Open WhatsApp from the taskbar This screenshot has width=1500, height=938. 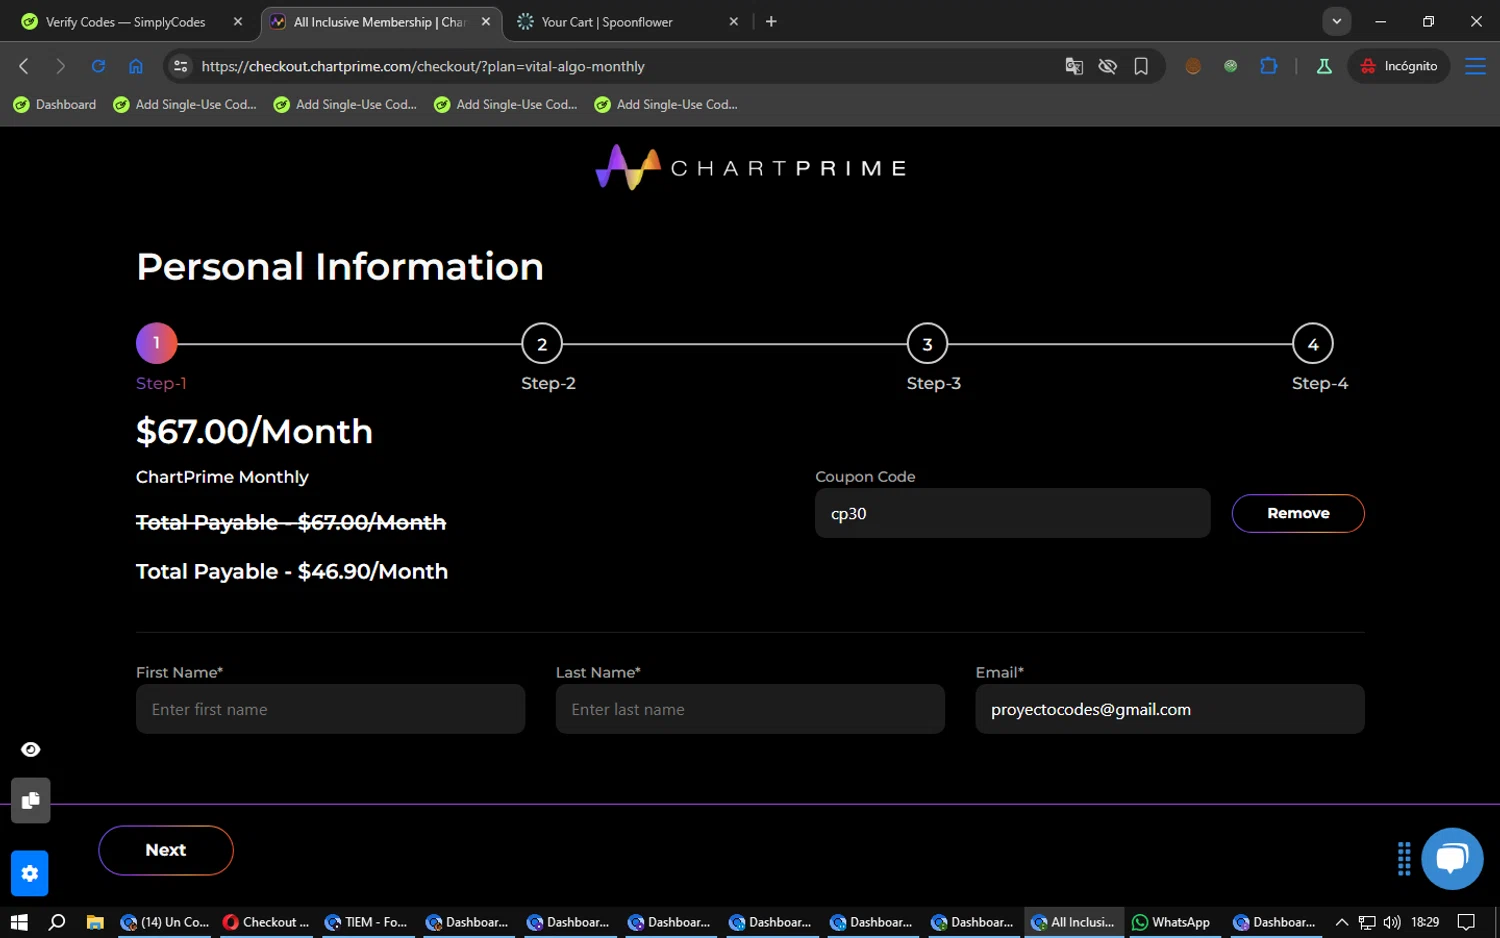1171,922
